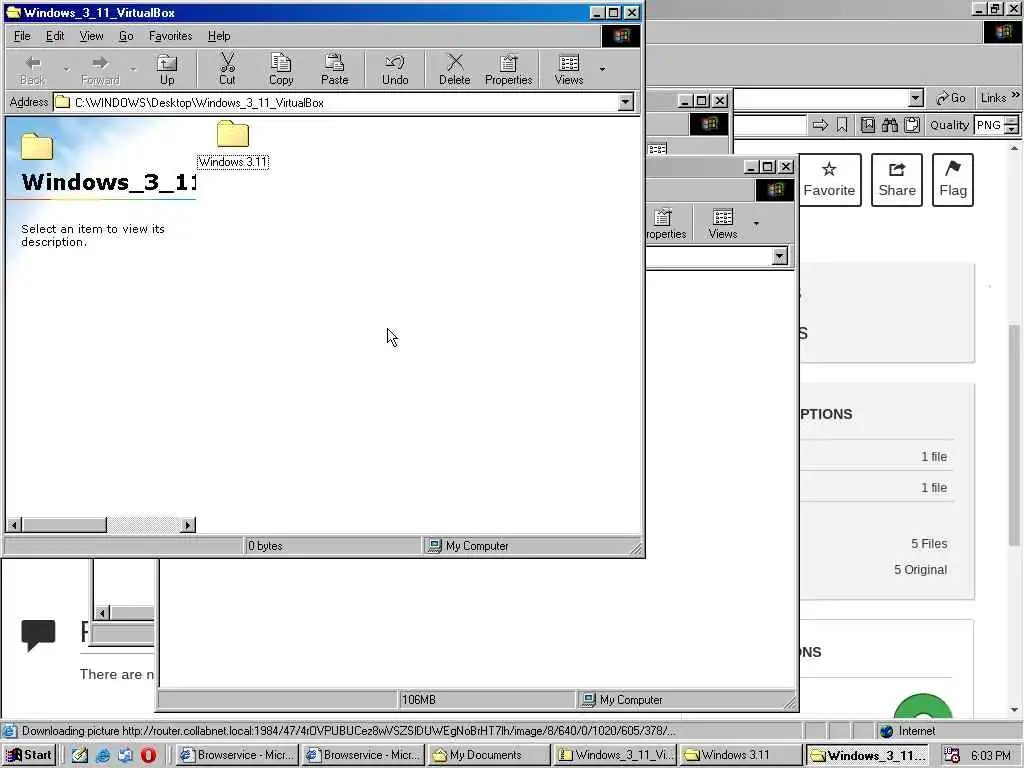
Task: Click Views button in the middle background window
Action: [723, 223]
